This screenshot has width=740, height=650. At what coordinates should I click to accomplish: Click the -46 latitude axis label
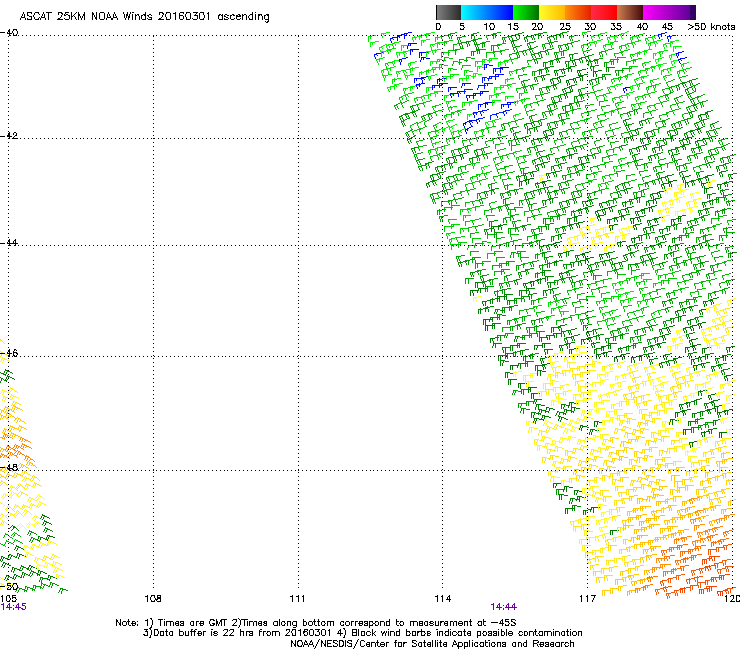[9, 353]
